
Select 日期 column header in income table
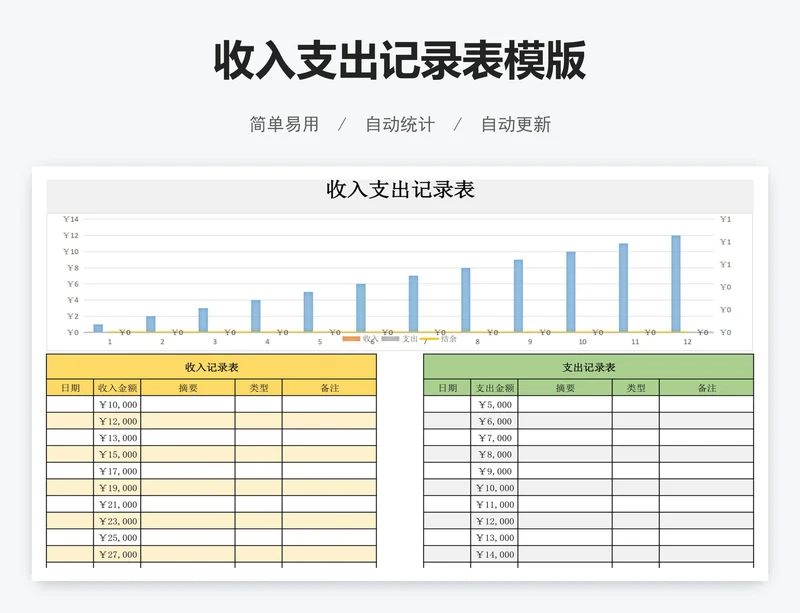[x=70, y=388]
